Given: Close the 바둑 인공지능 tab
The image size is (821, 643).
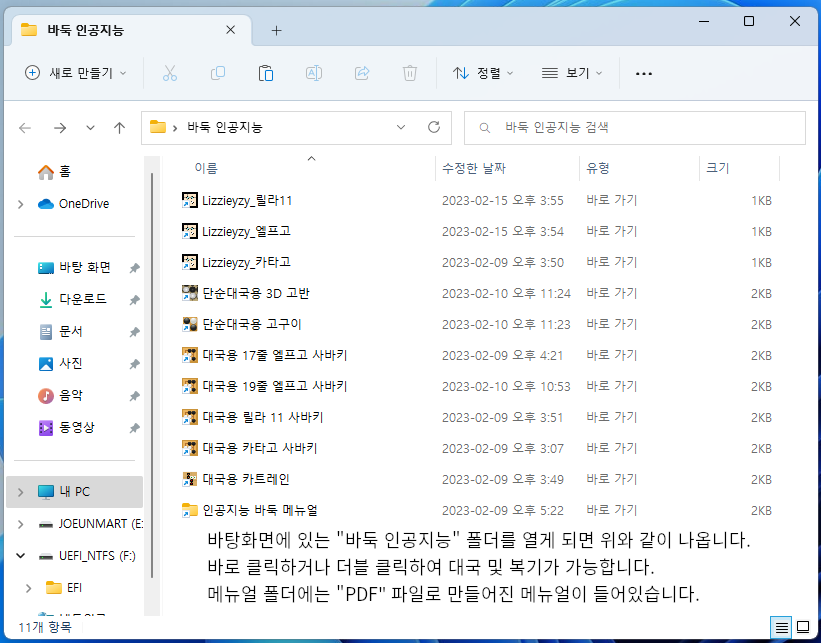Looking at the screenshot, I should pos(230,30).
